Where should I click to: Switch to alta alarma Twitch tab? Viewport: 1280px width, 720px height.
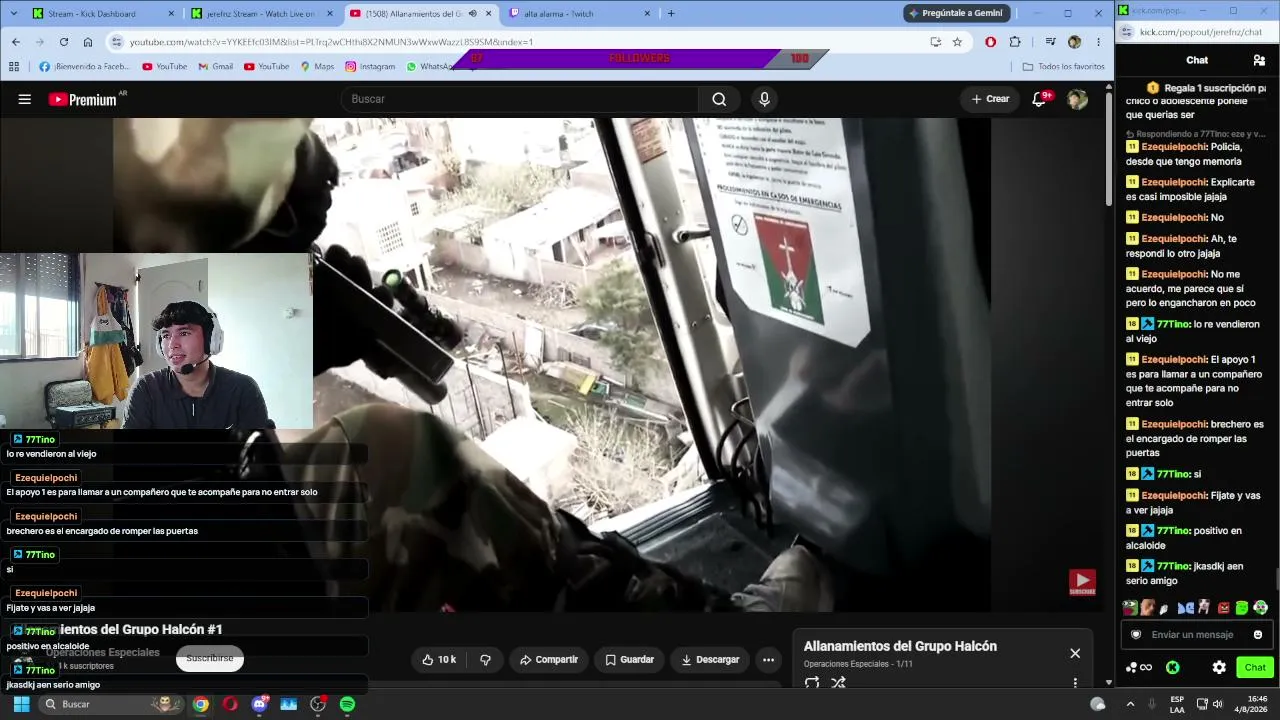[580, 13]
